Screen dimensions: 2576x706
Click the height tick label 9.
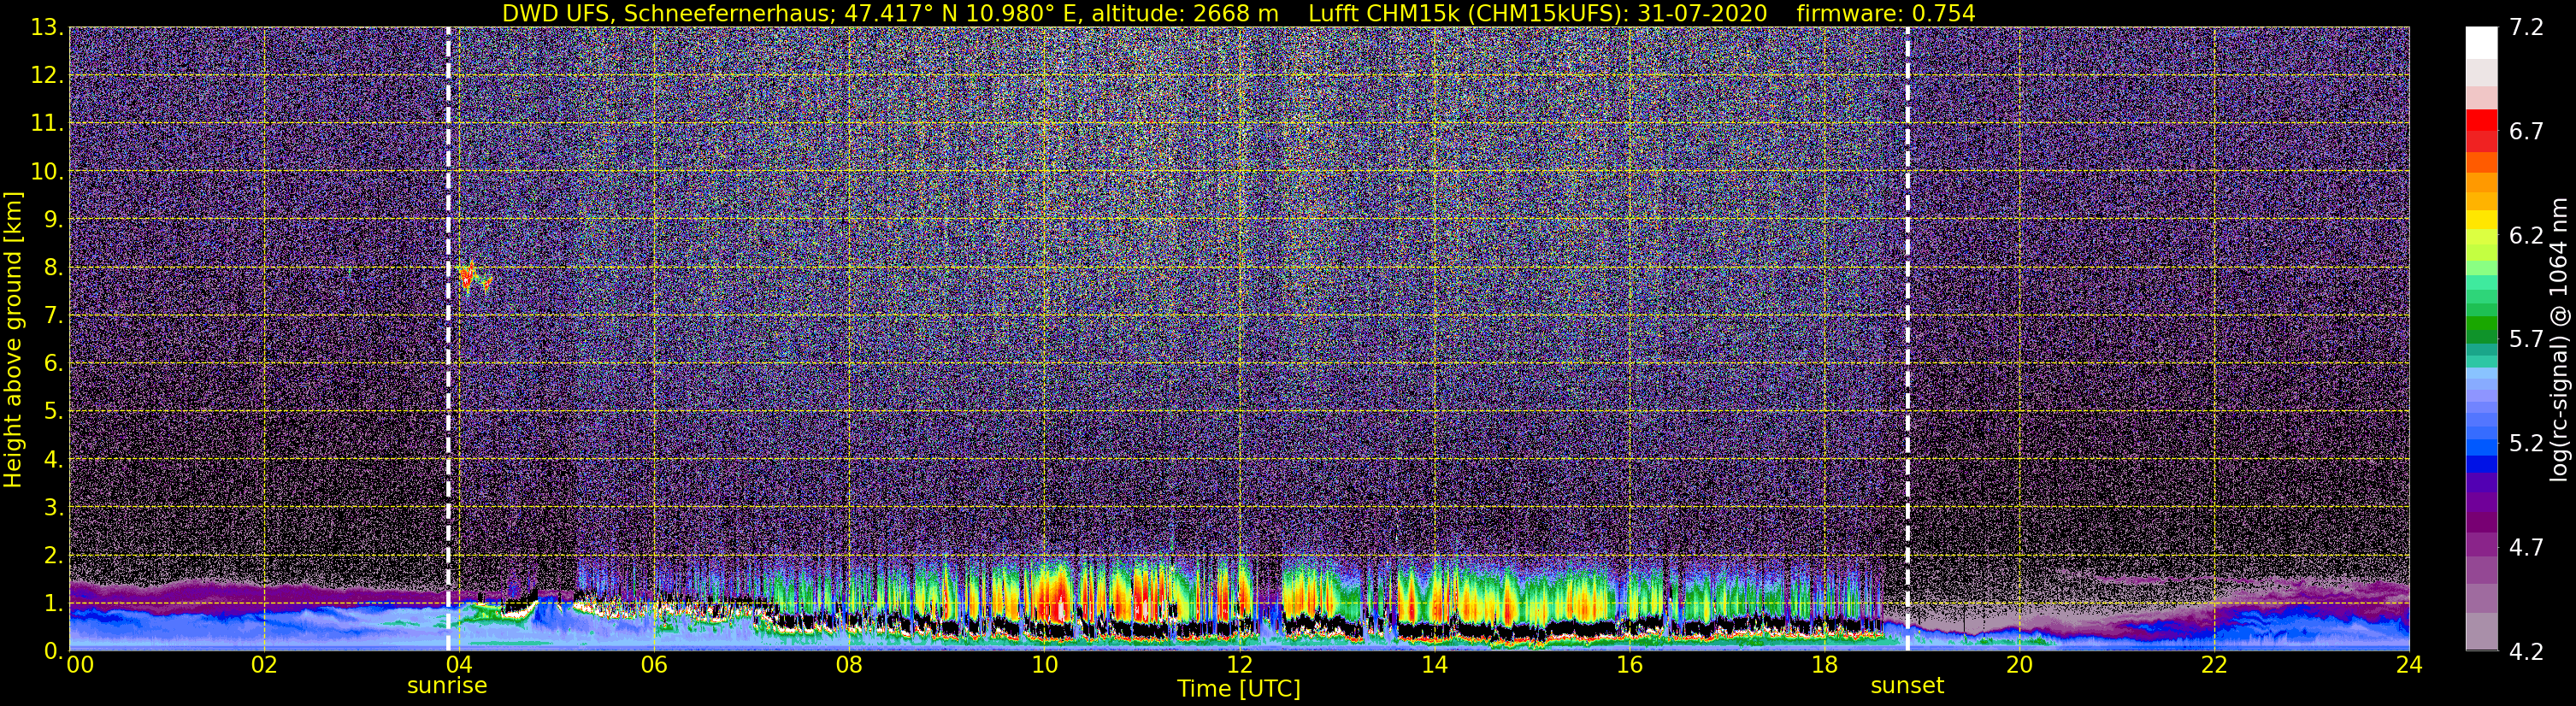54,220
